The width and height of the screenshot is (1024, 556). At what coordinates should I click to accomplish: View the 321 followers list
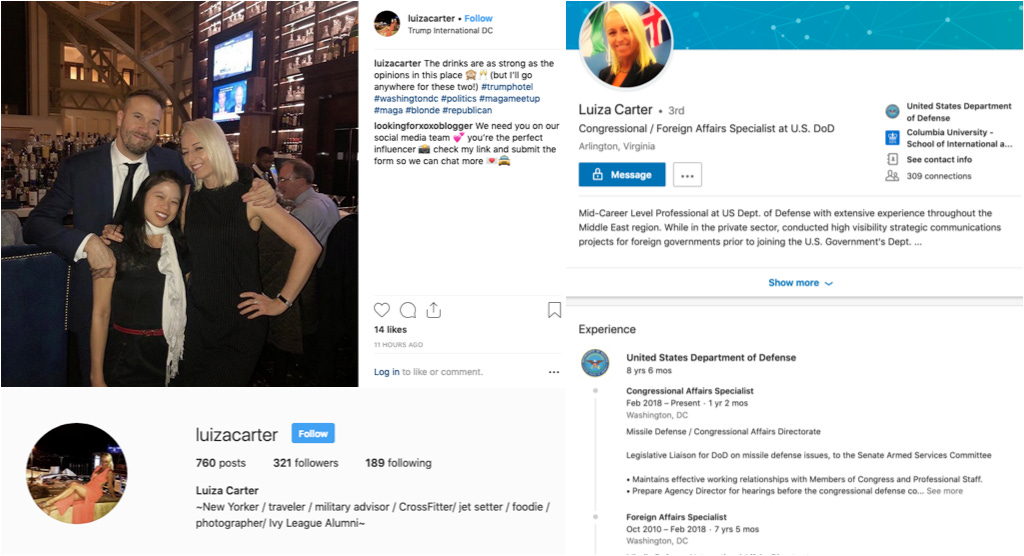click(306, 463)
